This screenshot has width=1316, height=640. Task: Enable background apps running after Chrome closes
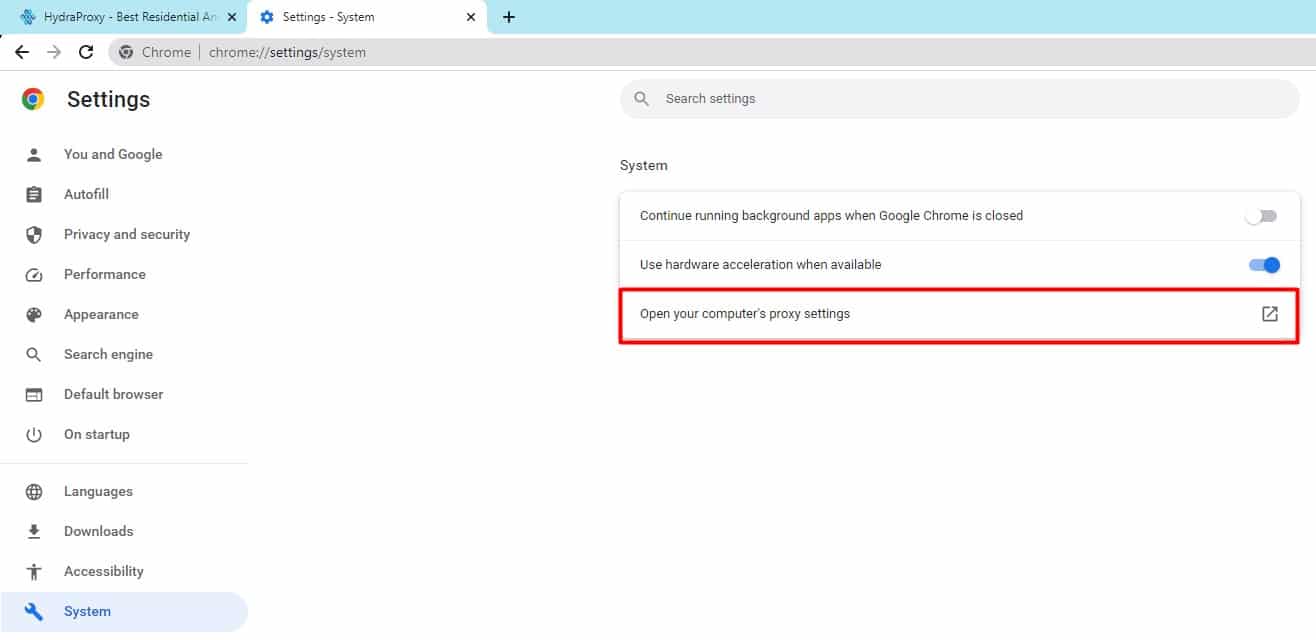point(1261,215)
